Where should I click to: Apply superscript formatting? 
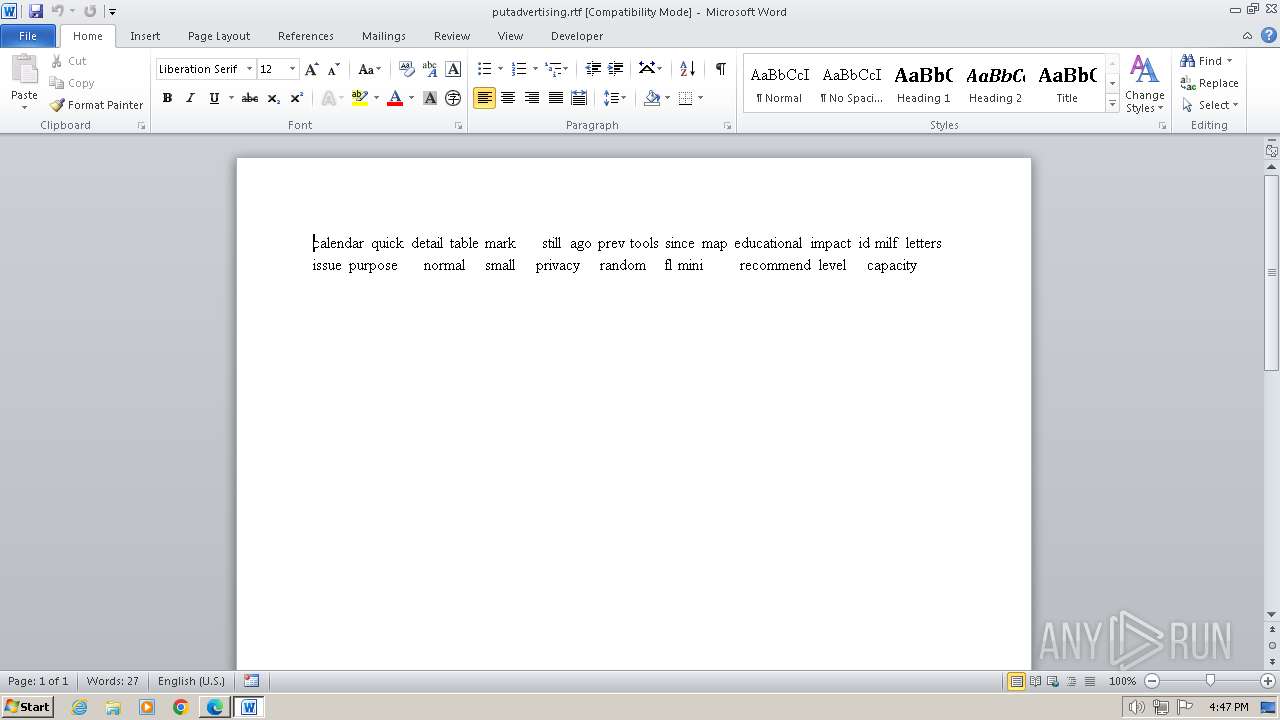(297, 98)
